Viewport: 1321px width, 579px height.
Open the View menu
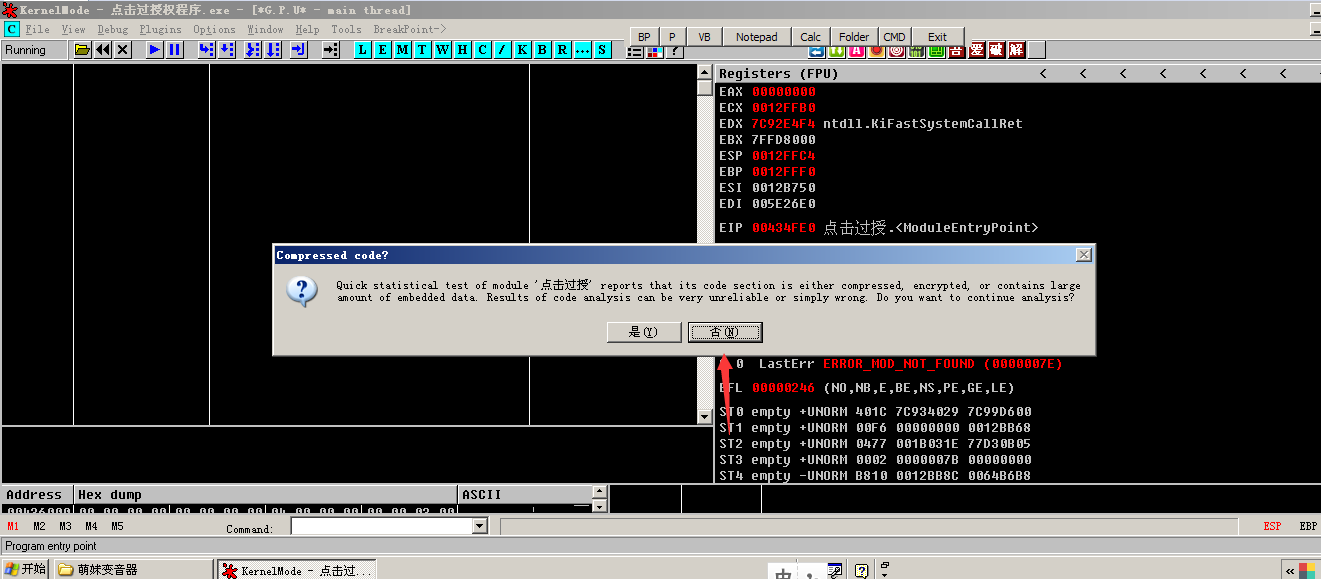click(x=73, y=29)
